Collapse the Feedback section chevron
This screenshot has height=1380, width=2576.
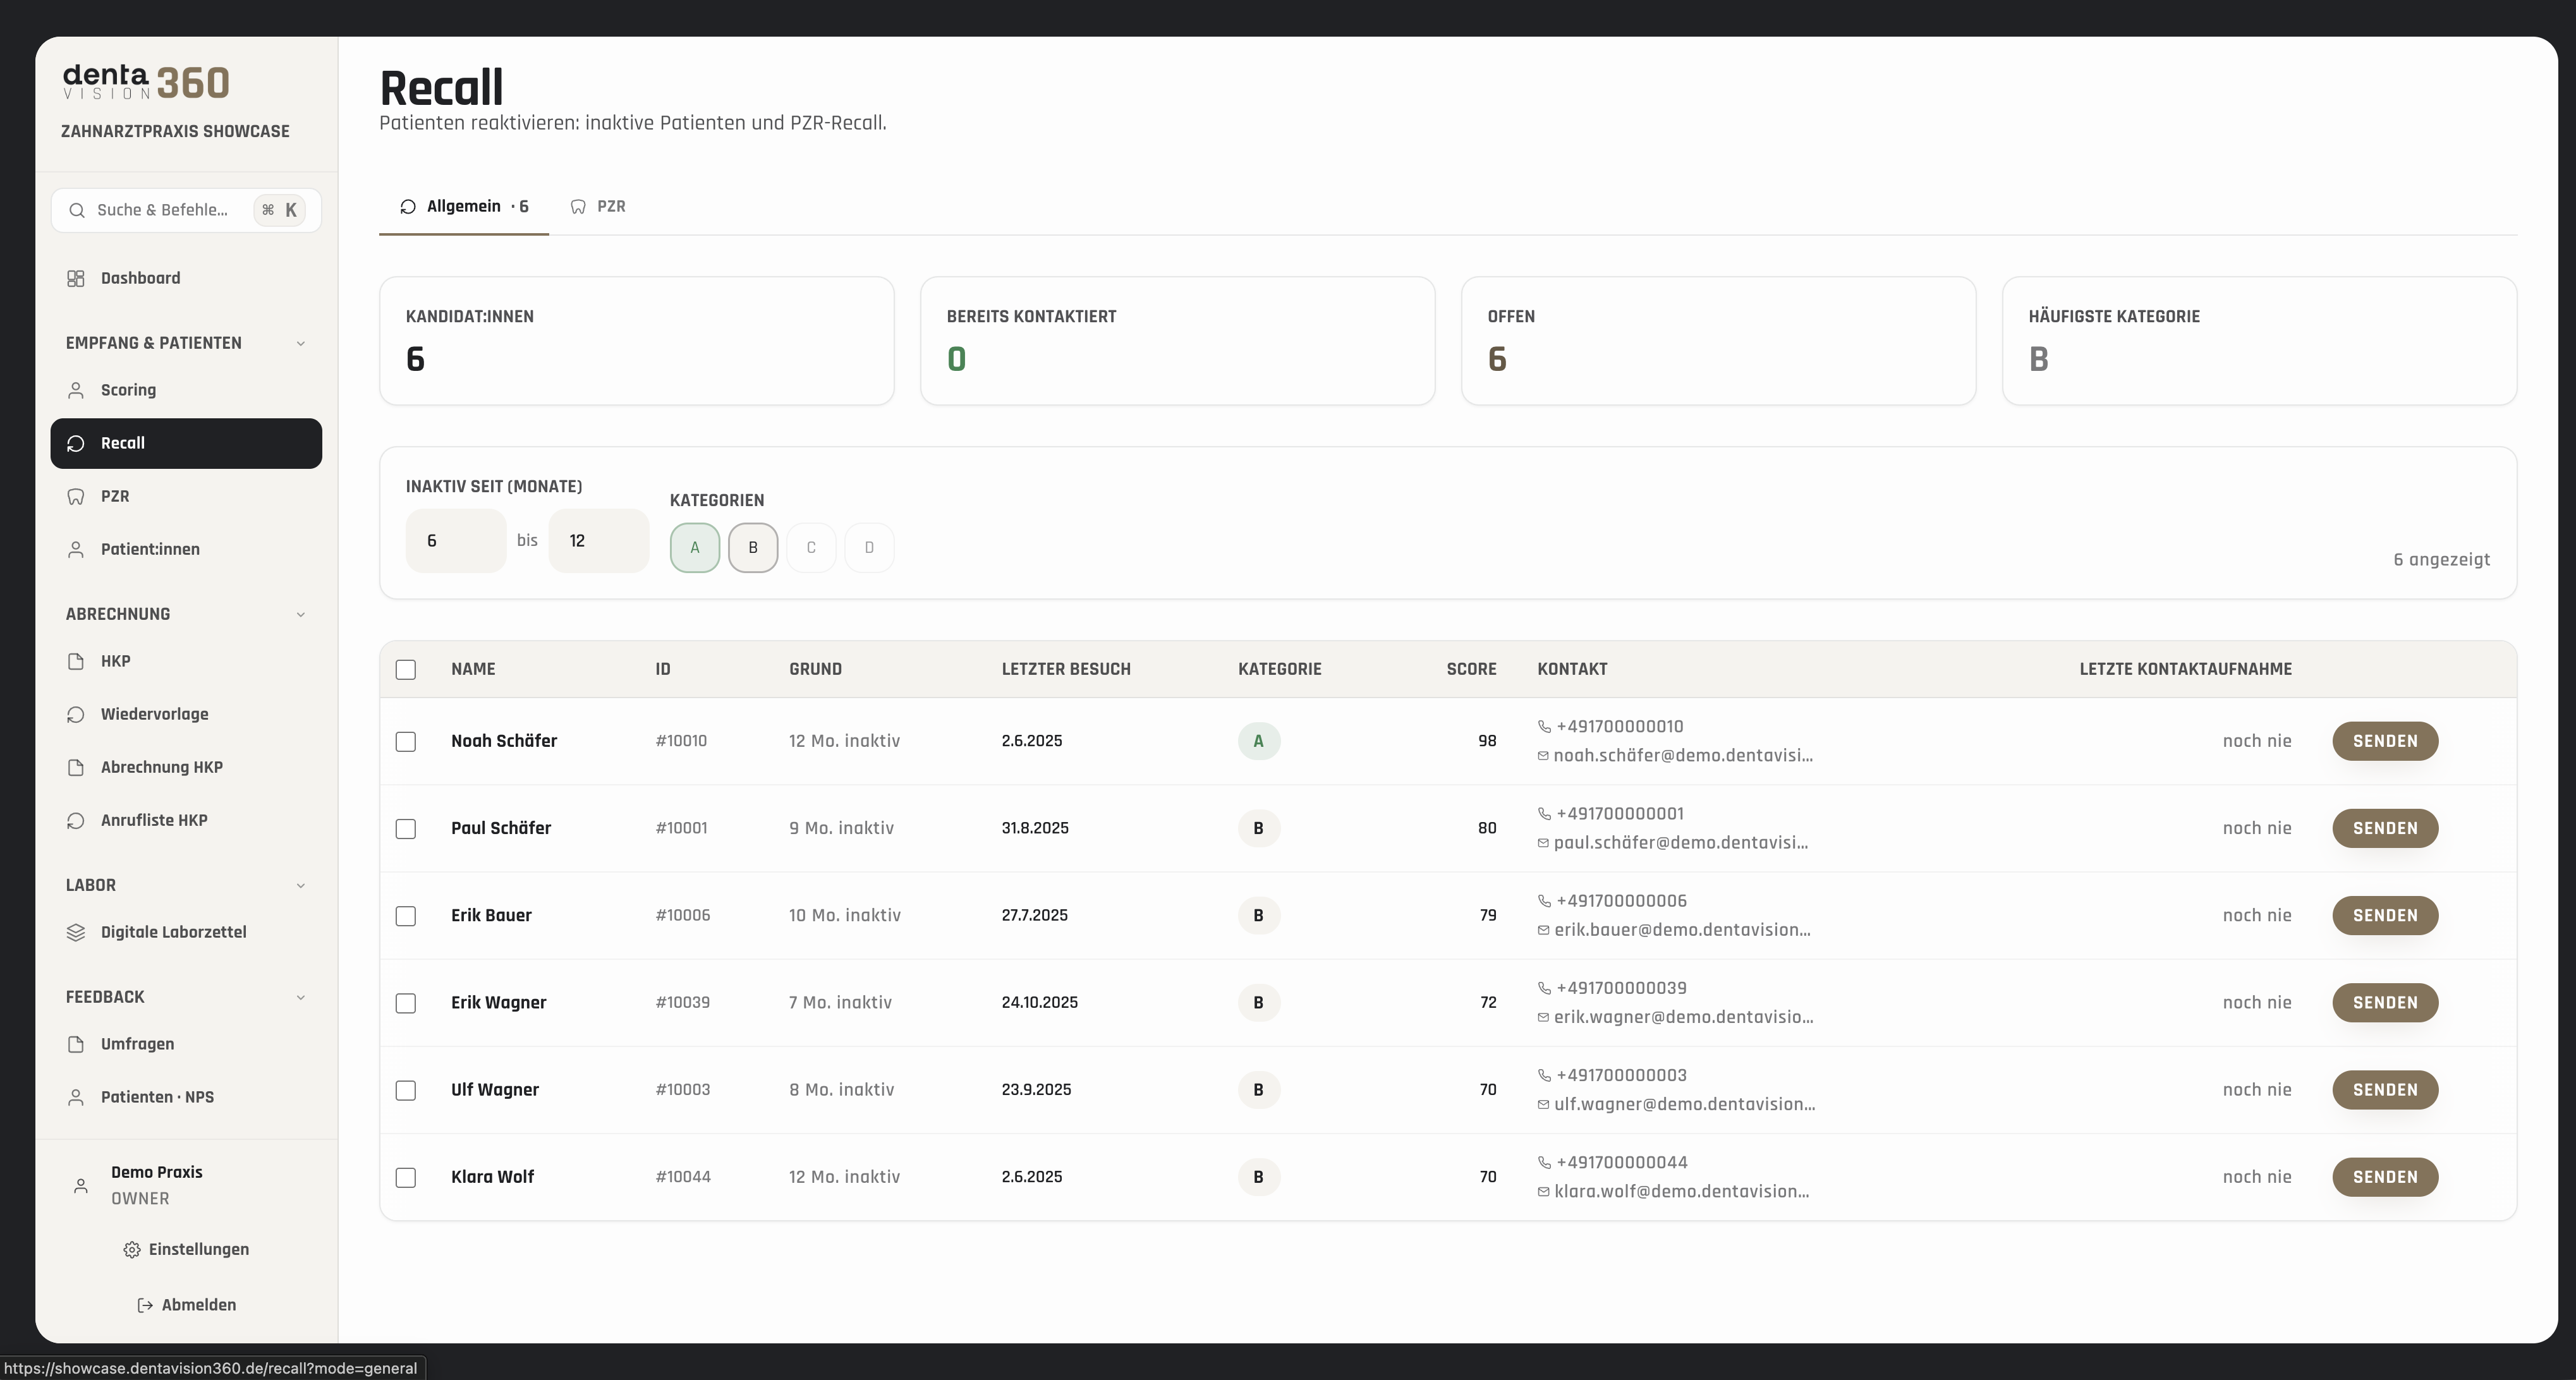click(301, 997)
